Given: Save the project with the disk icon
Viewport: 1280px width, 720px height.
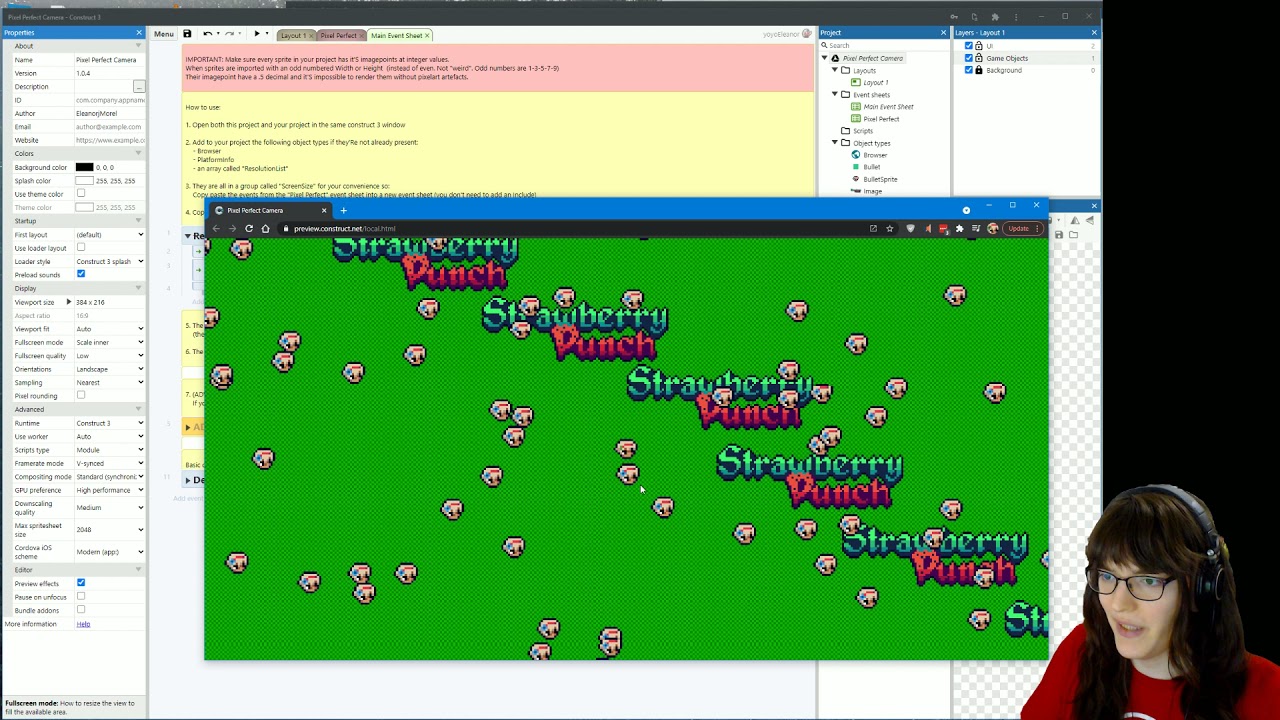Looking at the screenshot, I should point(187,34).
